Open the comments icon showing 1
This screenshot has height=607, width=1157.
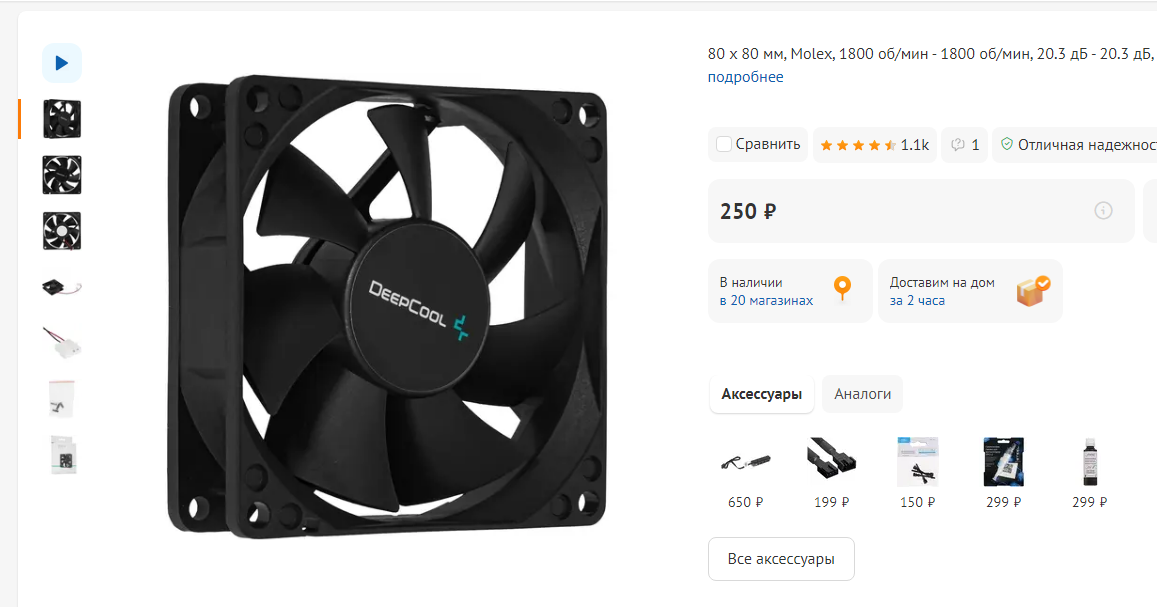pos(964,145)
